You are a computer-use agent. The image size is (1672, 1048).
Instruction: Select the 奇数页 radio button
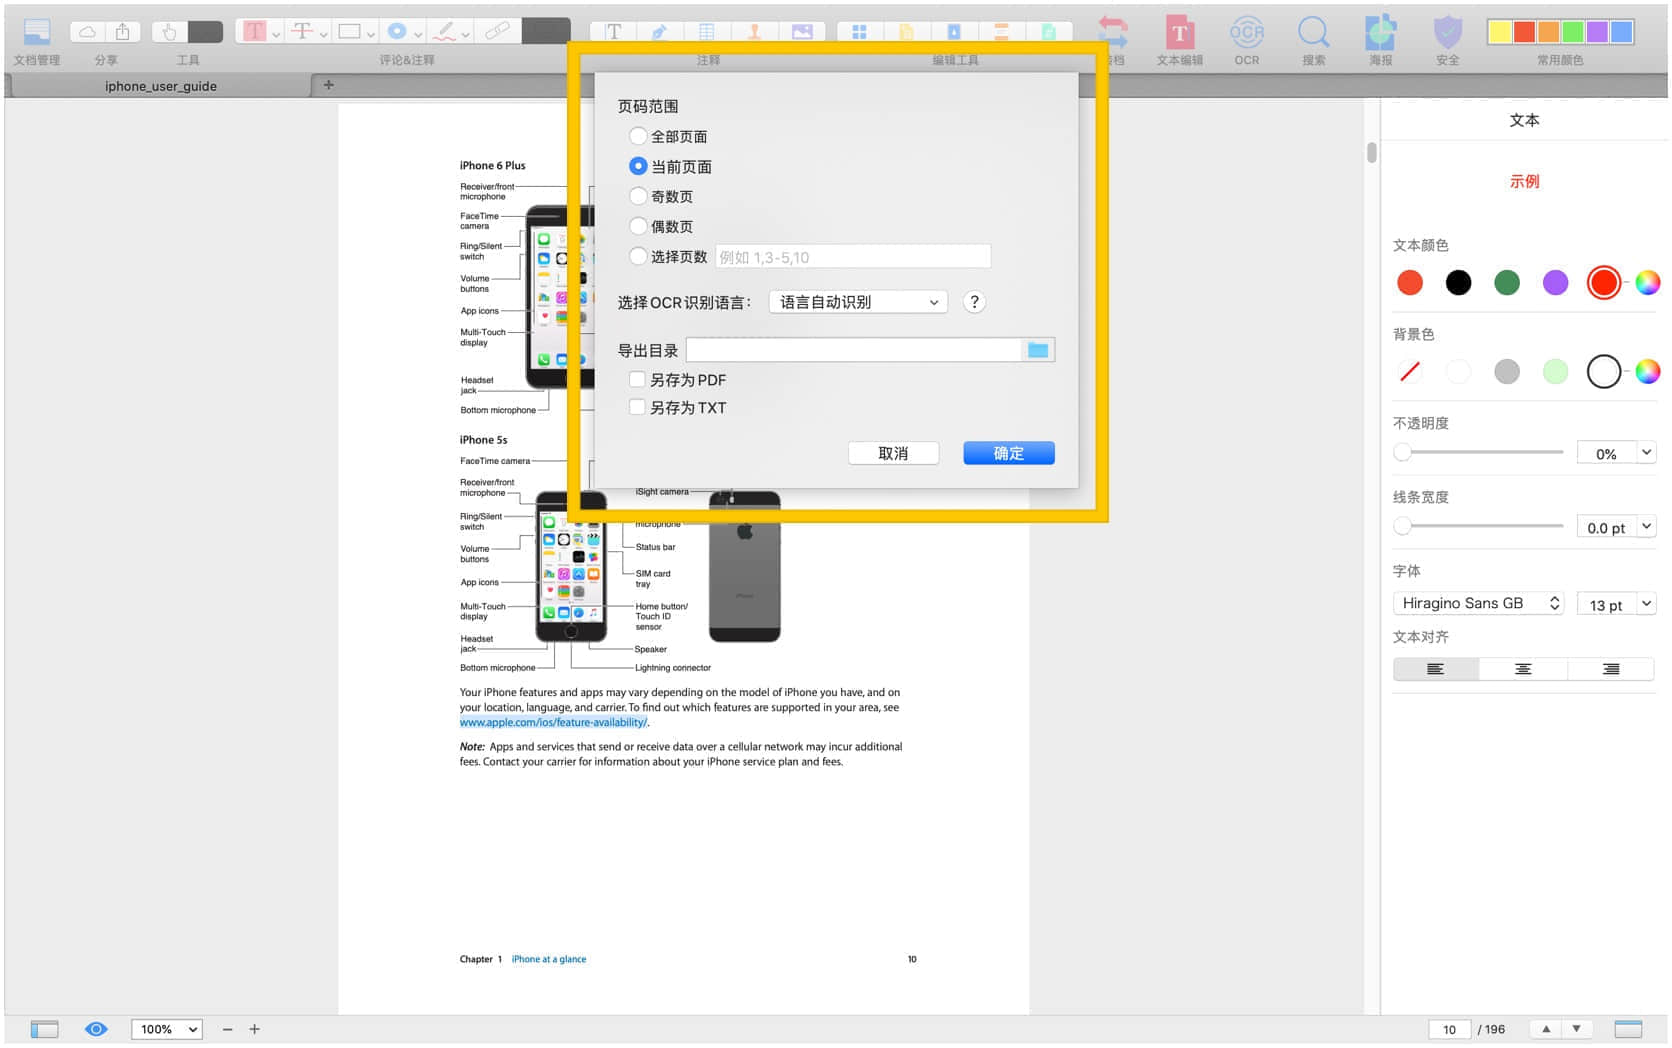(x=637, y=195)
